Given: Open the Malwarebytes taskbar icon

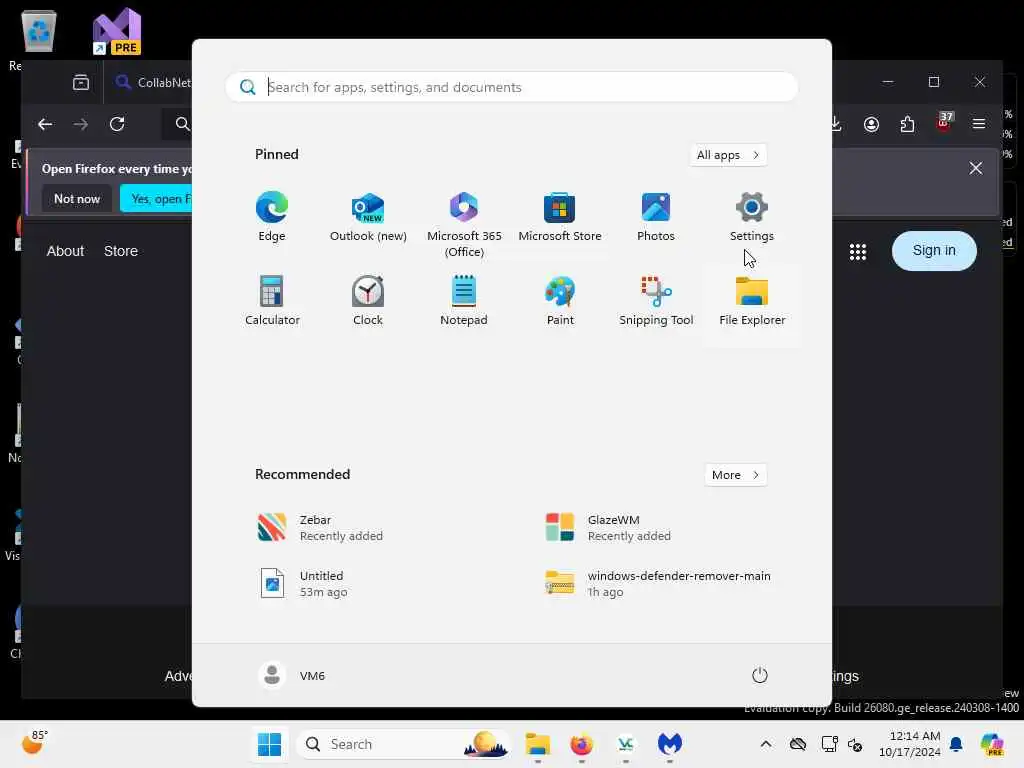Looking at the screenshot, I should pos(669,744).
